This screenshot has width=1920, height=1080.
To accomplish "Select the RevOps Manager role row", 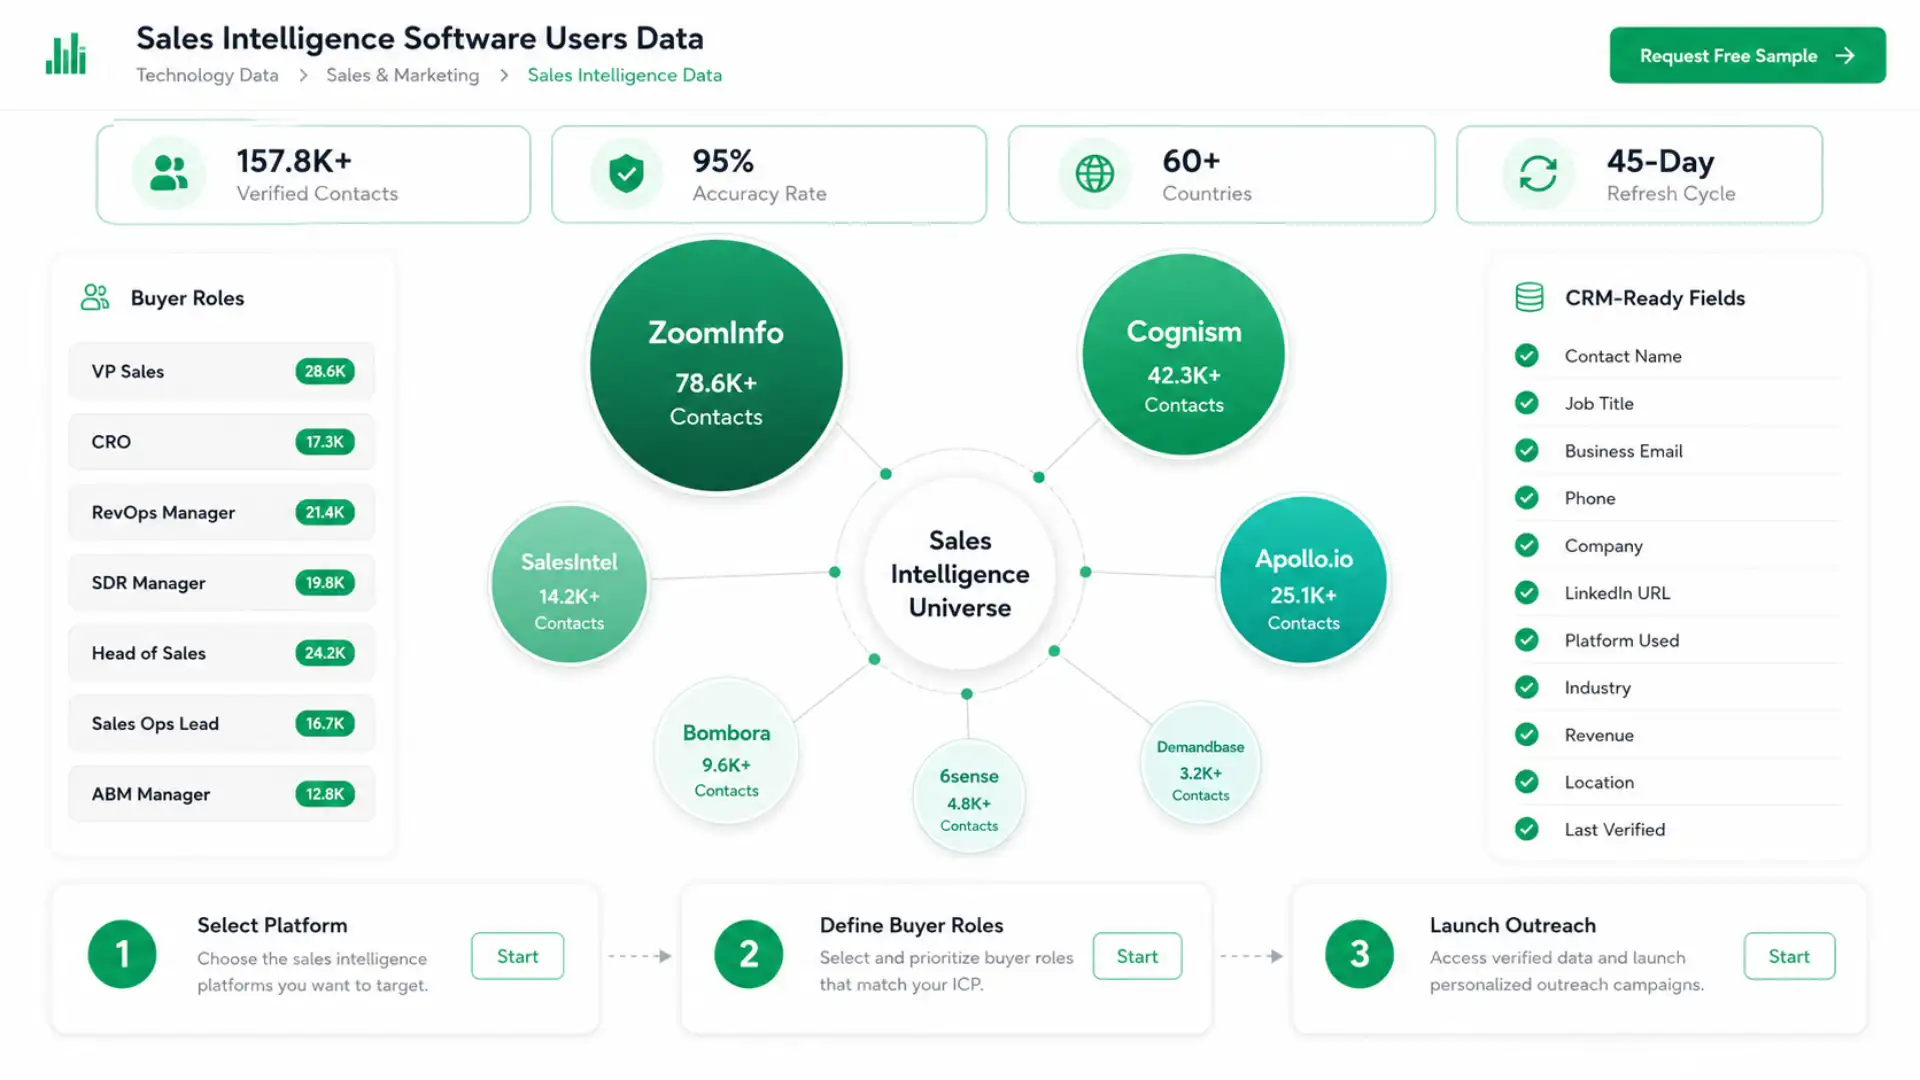I will point(221,512).
